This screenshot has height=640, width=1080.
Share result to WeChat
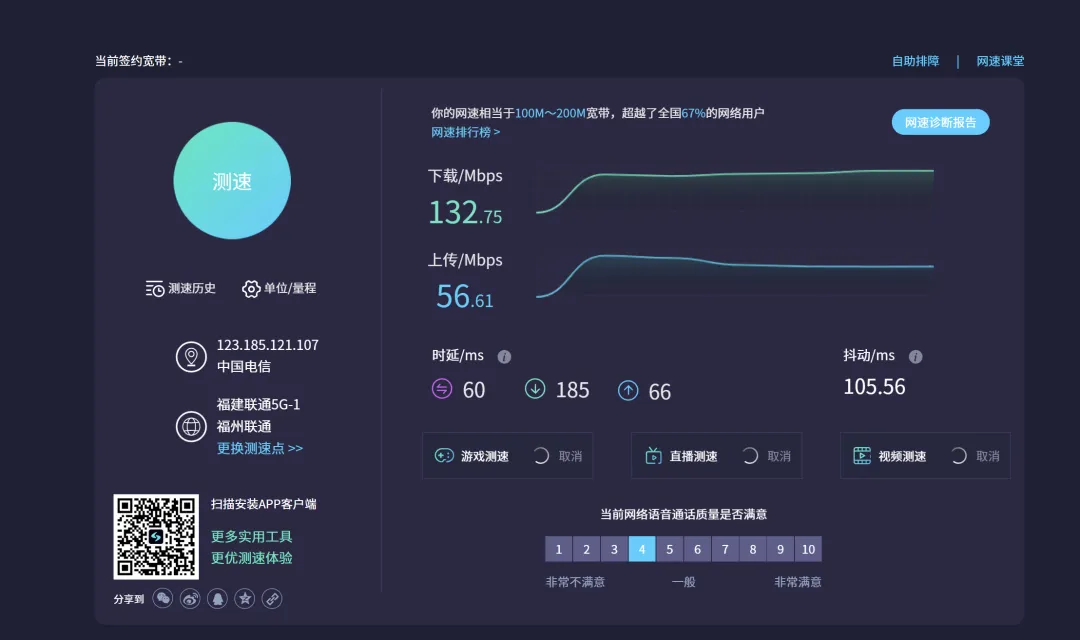[x=163, y=599]
